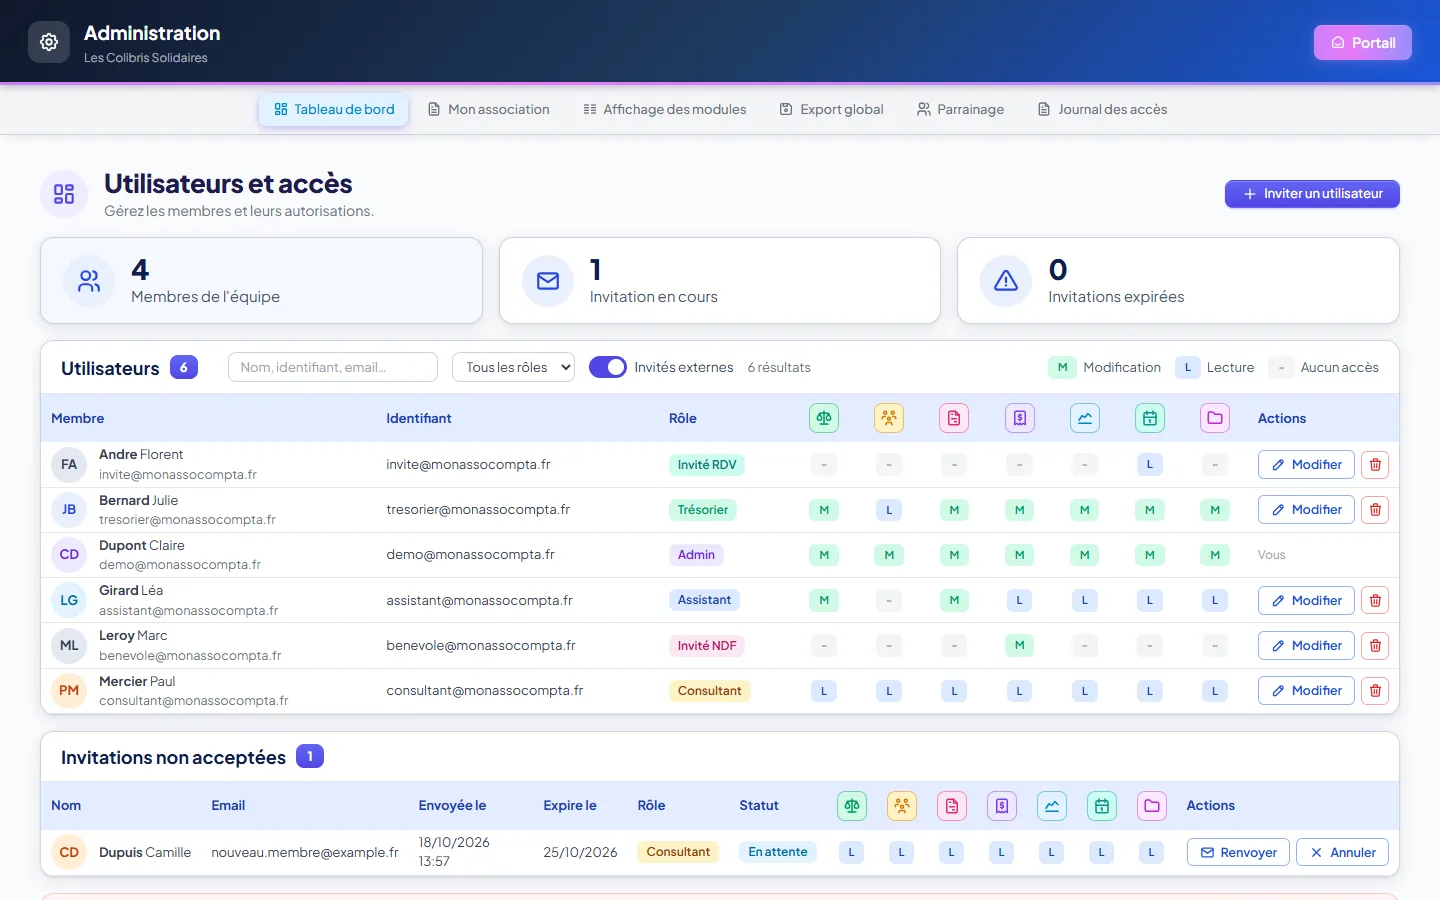Switch to the Mon association tab
This screenshot has height=900, width=1440.
tap(489, 109)
